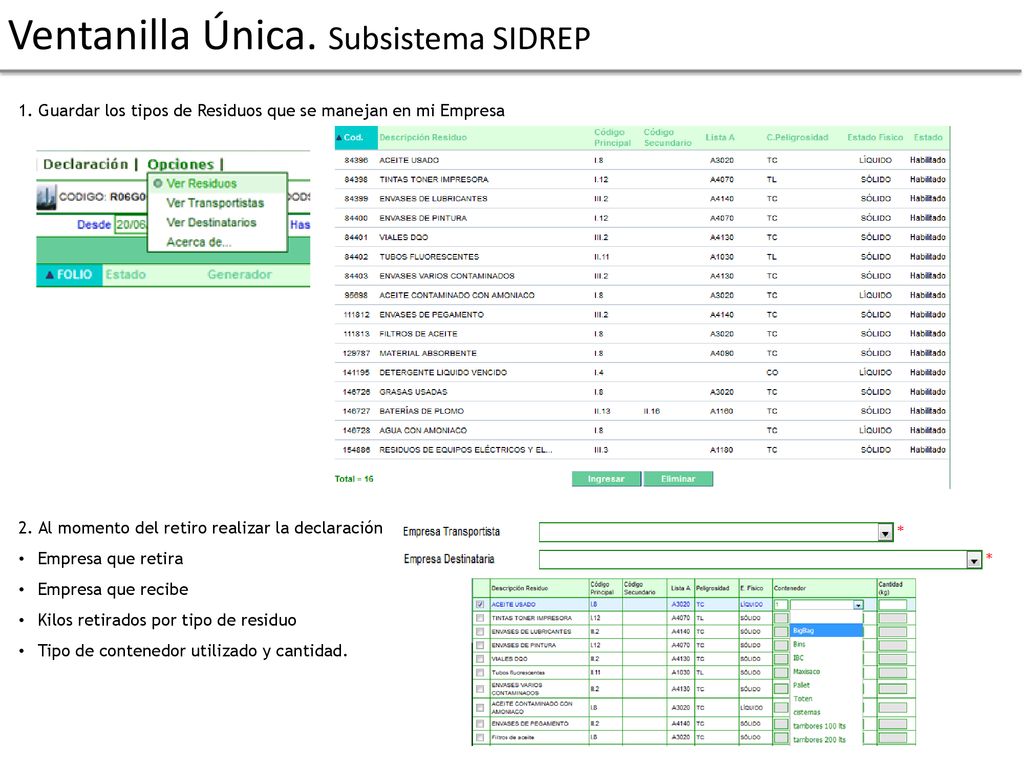Uncheck the ACEITE USADO declaration checkbox
This screenshot has width=1024, height=768.
pos(480,605)
